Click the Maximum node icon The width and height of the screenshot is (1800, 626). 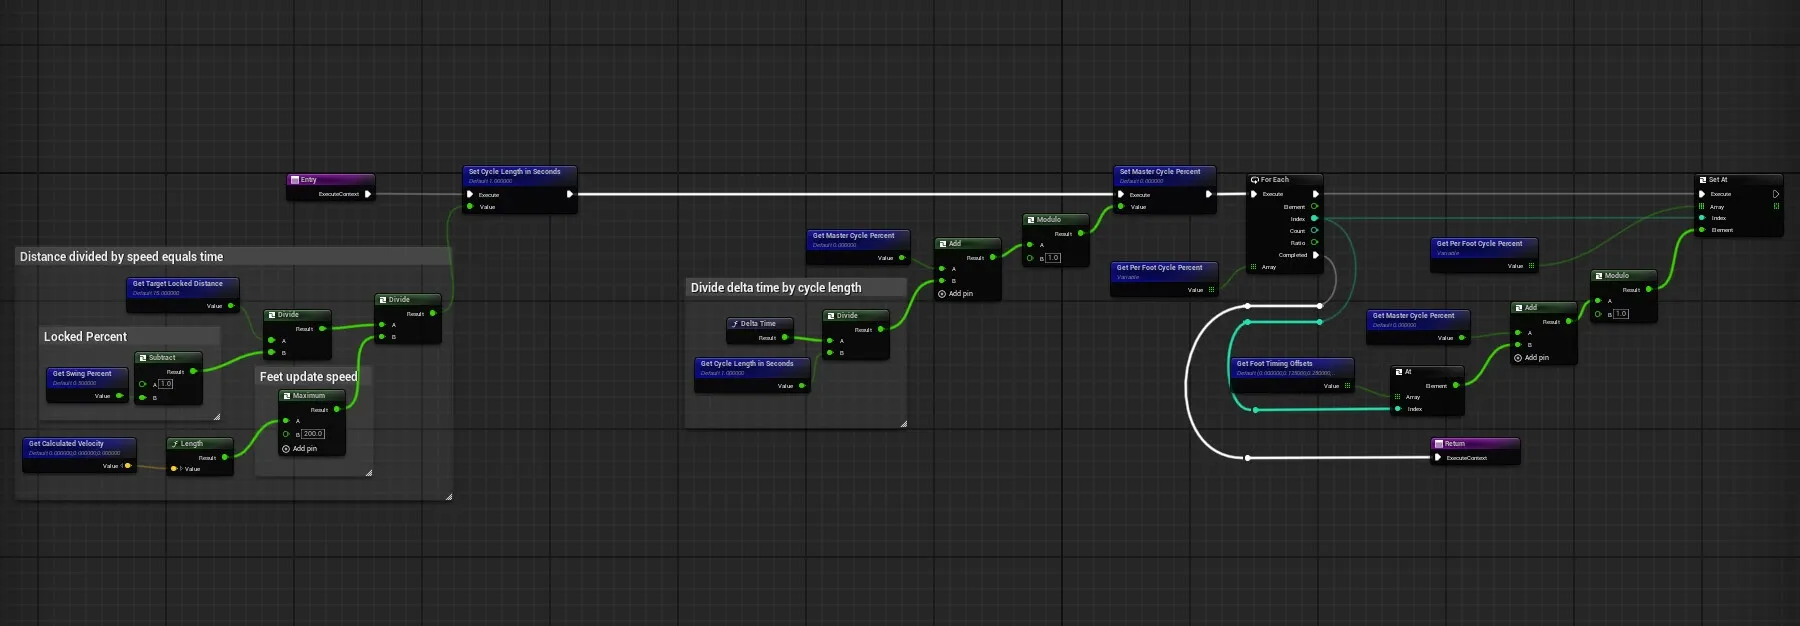click(x=286, y=396)
